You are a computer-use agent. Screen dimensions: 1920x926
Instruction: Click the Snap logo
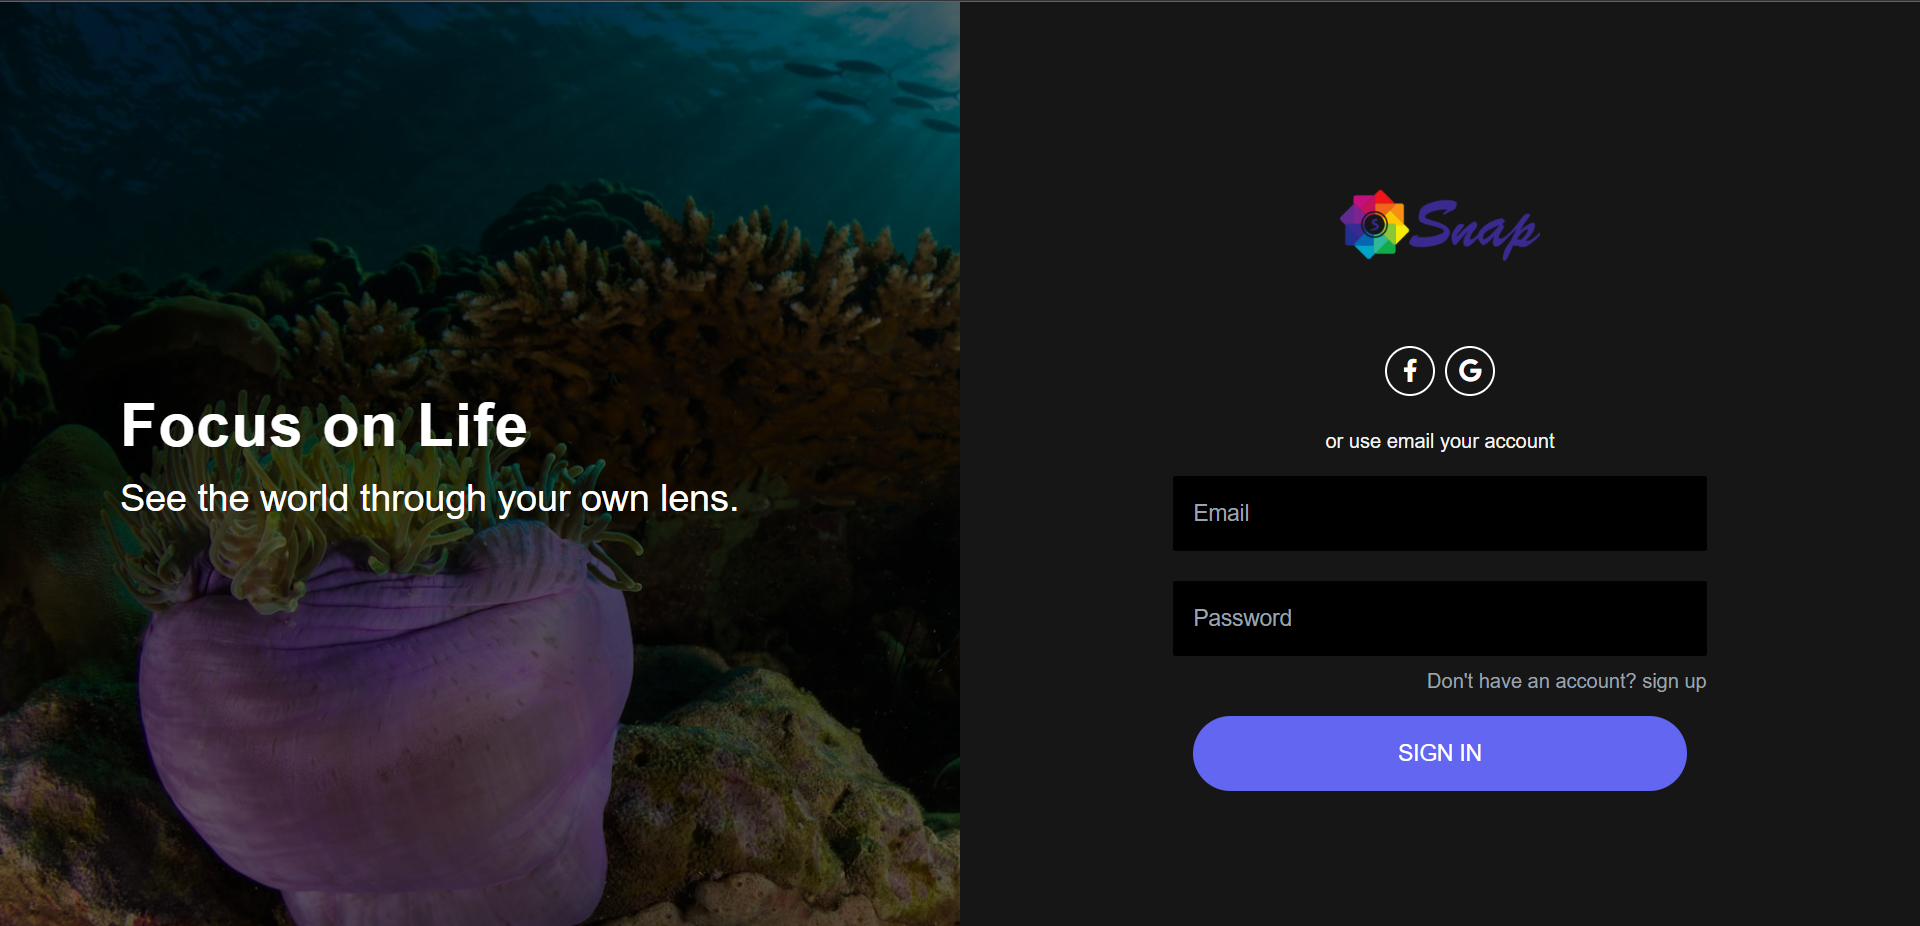(1440, 226)
